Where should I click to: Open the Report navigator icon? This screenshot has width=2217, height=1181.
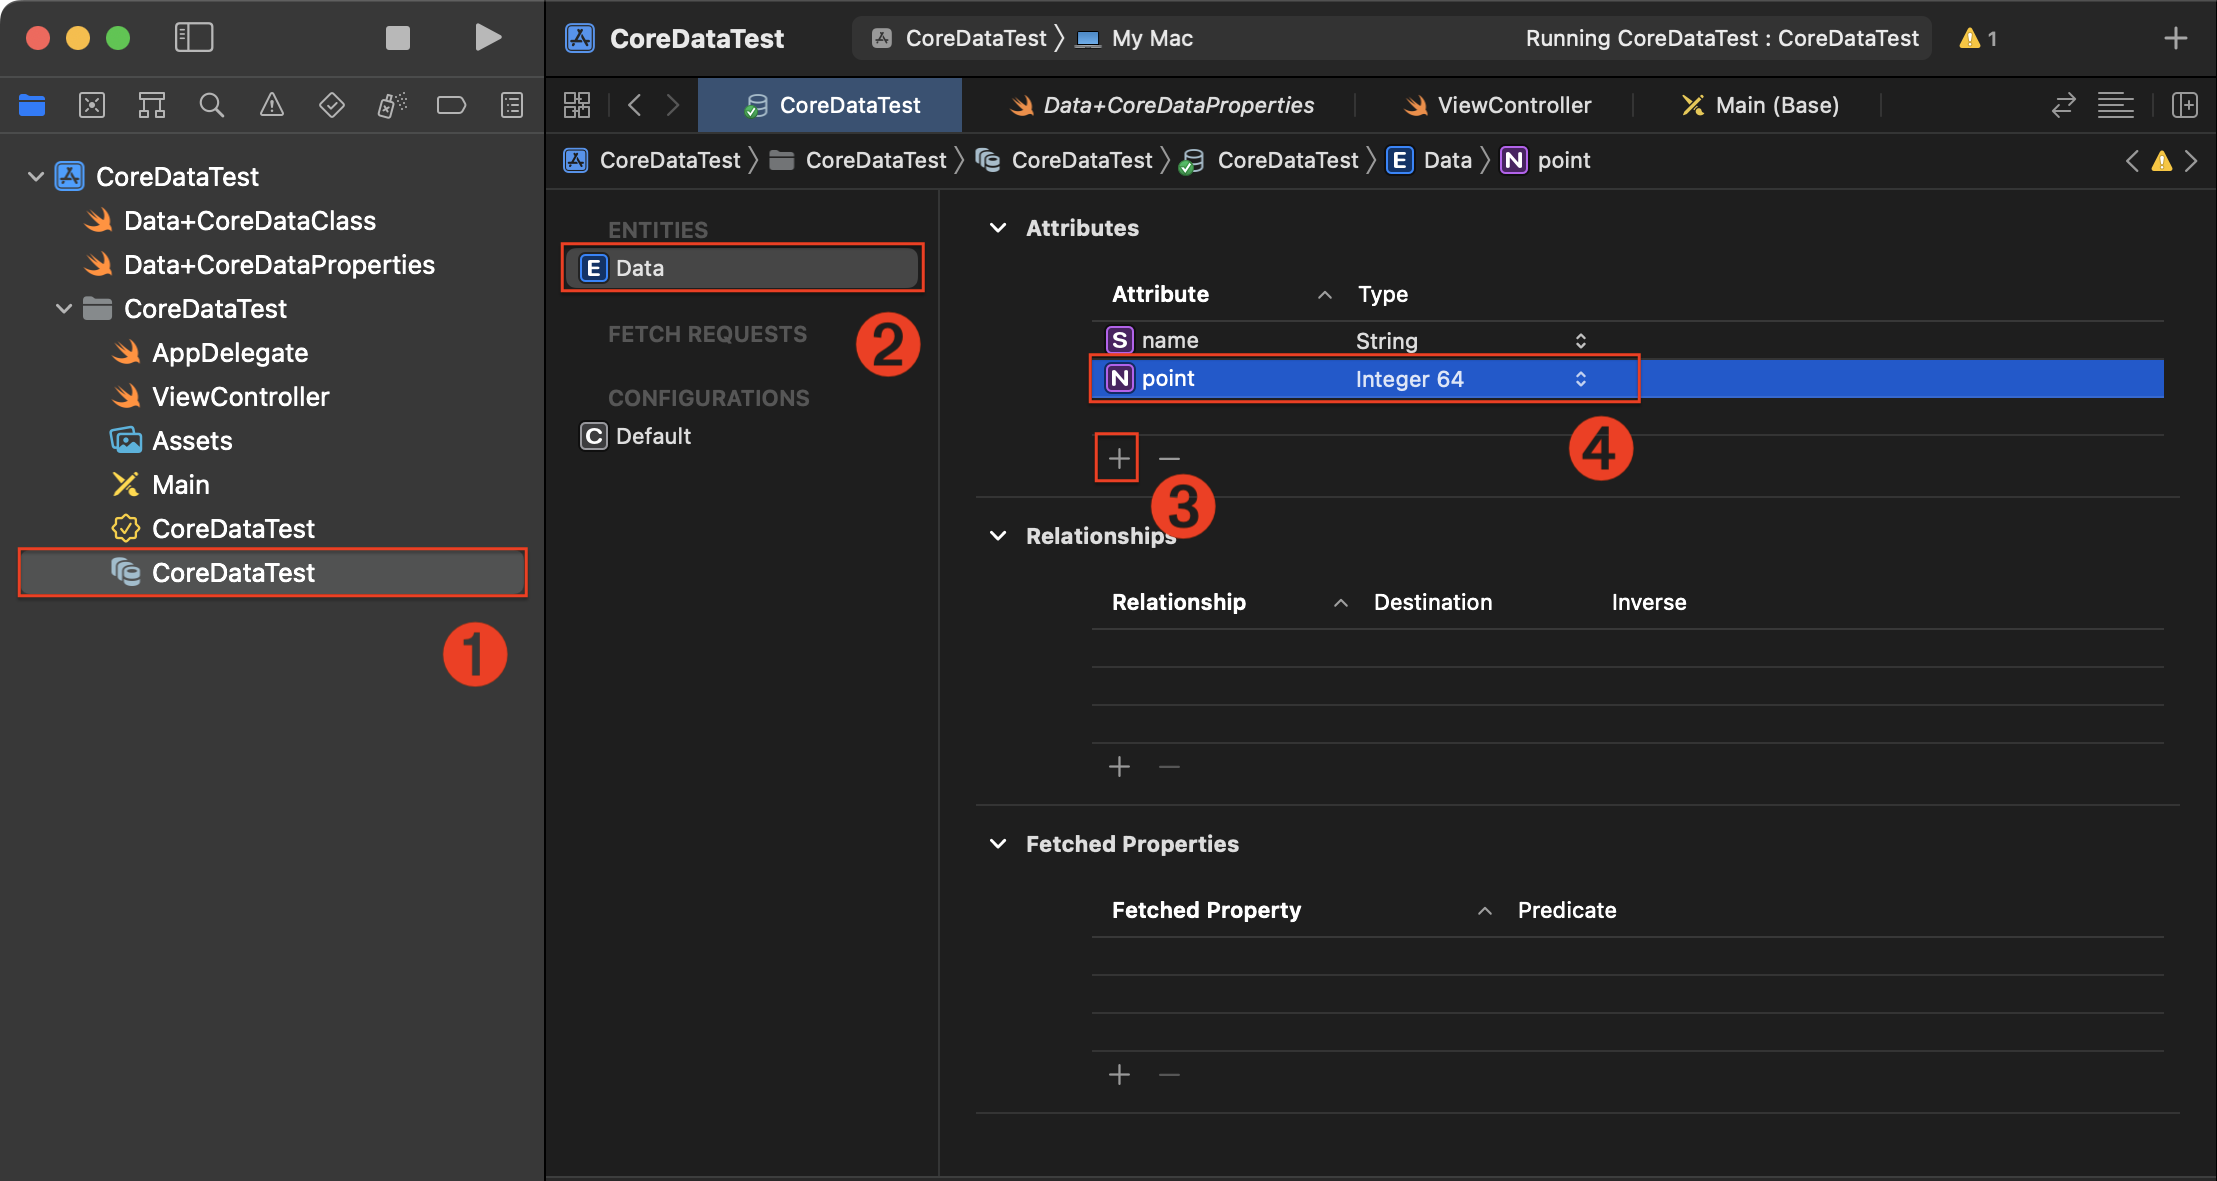[511, 105]
